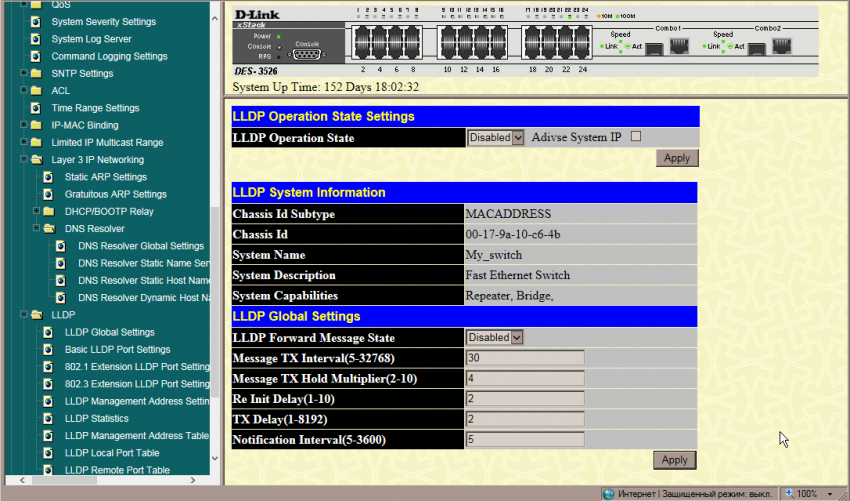Open the LLDP Operation State dropdown
850x501 pixels.
[x=517, y=138]
